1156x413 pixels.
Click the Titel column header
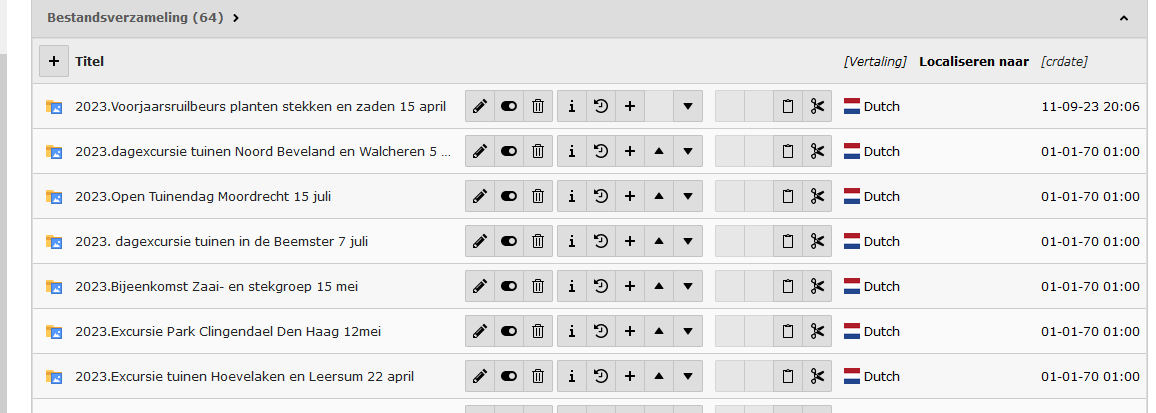(90, 61)
